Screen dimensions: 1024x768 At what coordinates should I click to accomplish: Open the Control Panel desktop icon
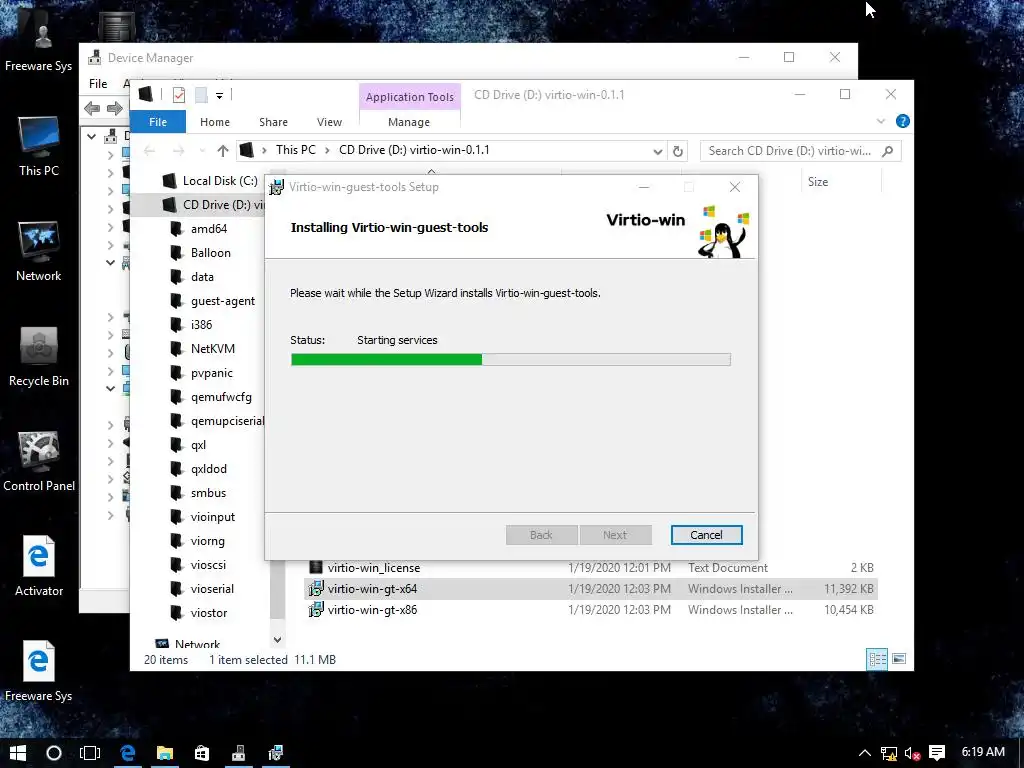tap(39, 462)
